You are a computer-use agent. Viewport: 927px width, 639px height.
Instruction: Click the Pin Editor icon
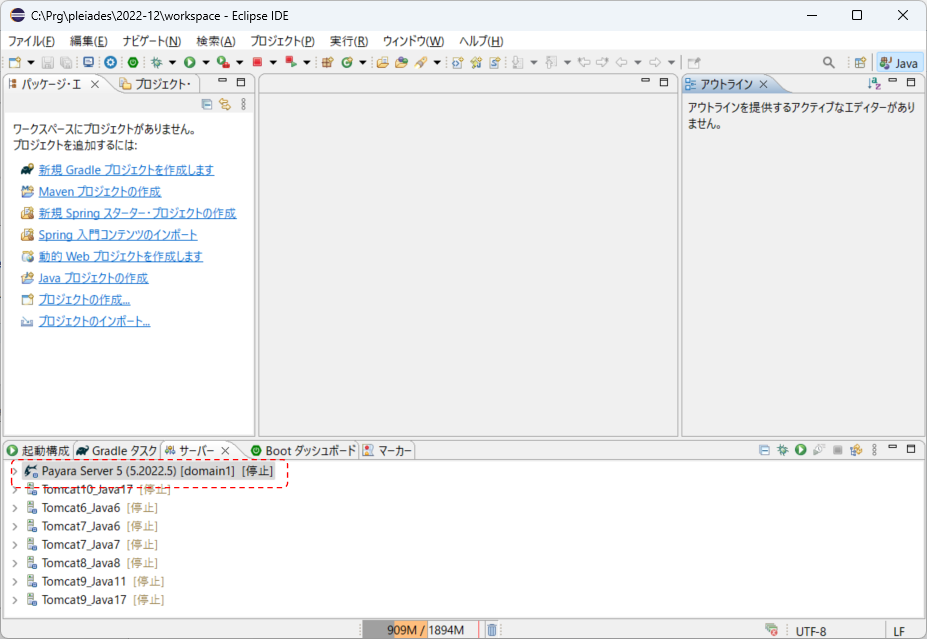coord(694,63)
